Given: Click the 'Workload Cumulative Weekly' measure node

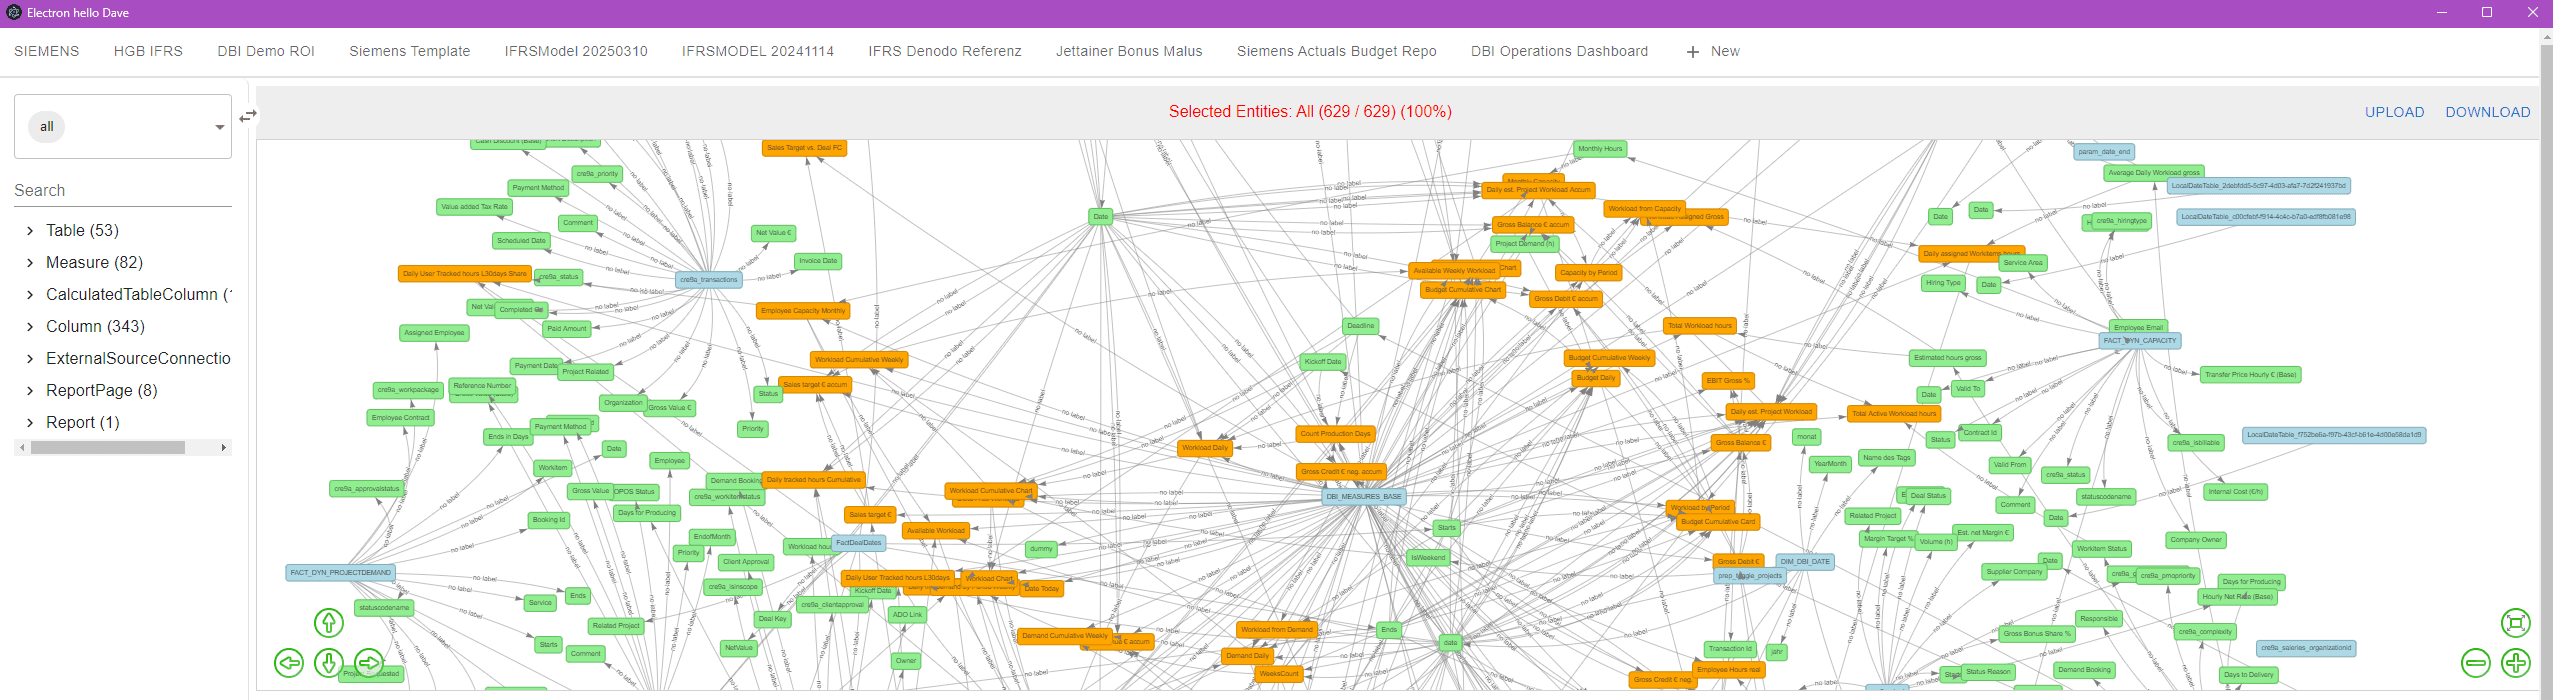Looking at the screenshot, I should click(x=859, y=360).
